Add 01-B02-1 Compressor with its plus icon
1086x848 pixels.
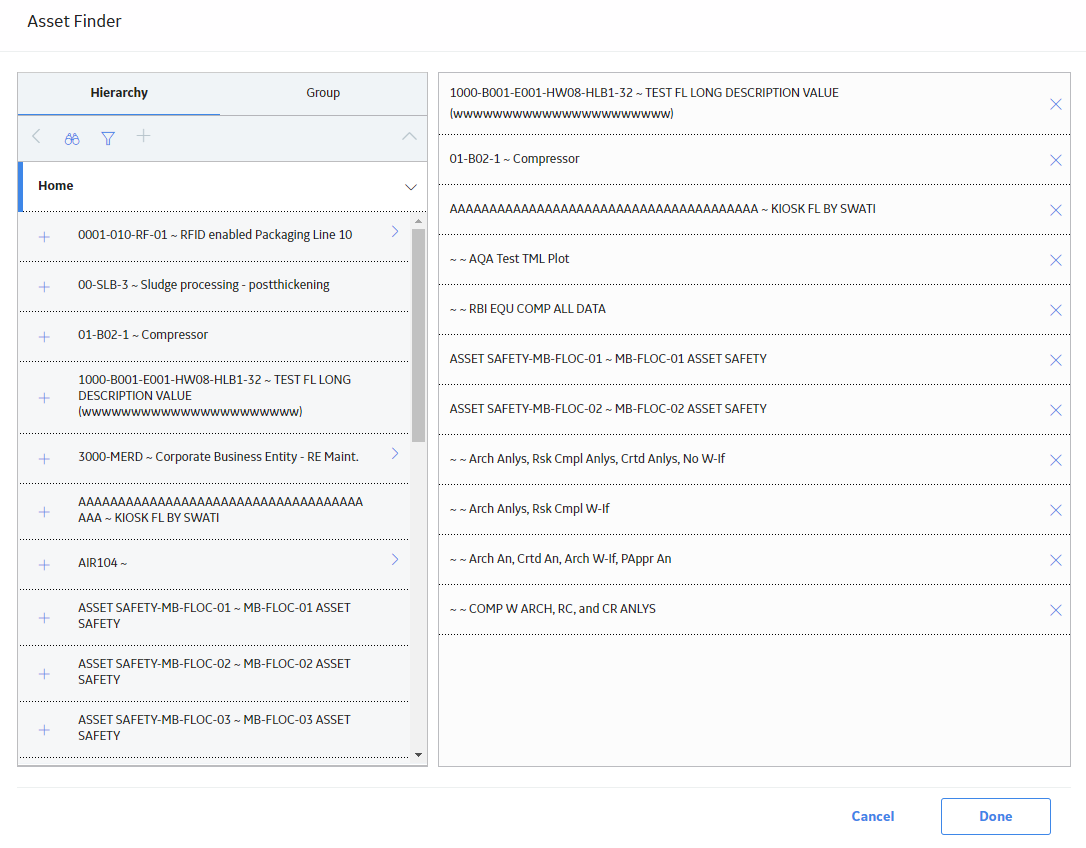44,337
